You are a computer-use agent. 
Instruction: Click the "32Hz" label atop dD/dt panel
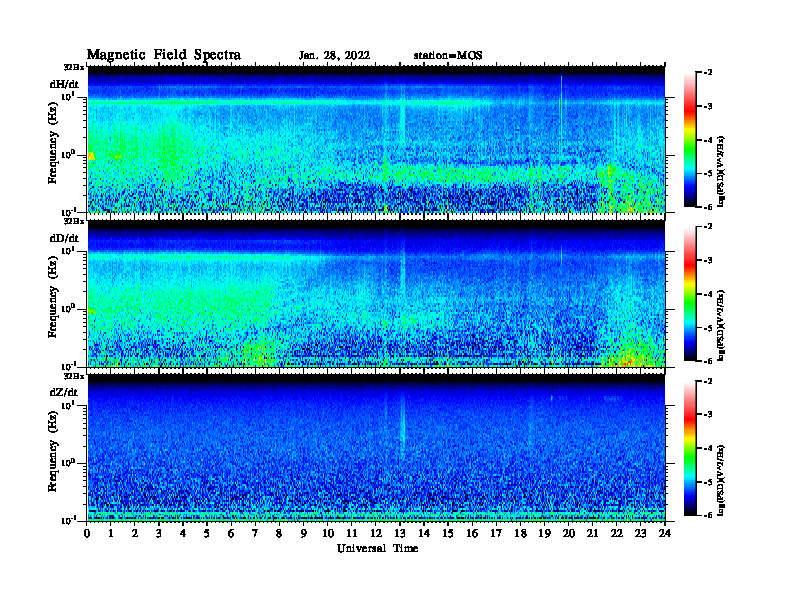(74, 221)
